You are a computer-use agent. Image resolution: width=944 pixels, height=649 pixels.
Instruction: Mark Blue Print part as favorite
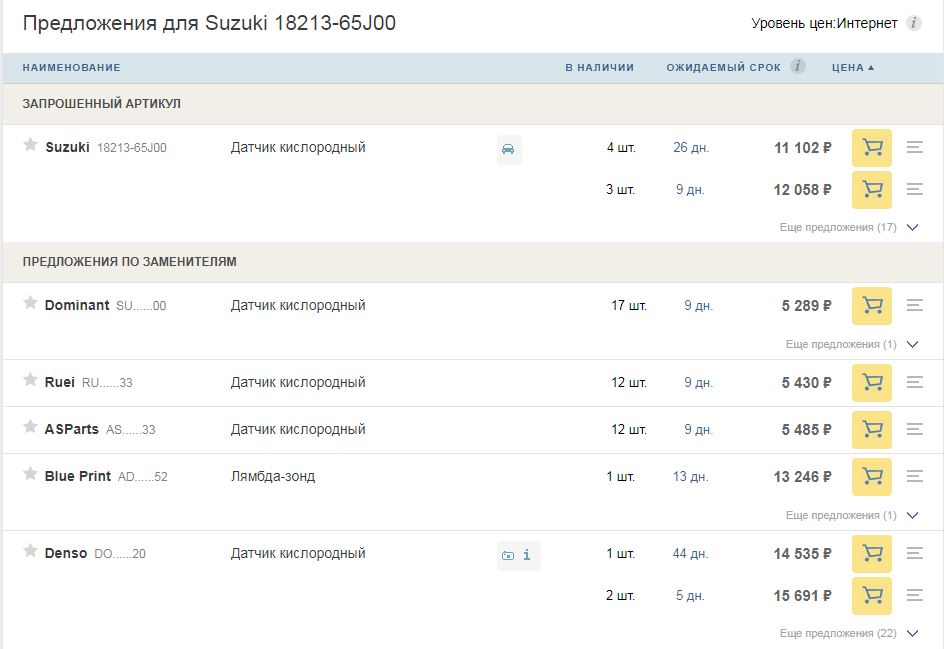(x=30, y=474)
